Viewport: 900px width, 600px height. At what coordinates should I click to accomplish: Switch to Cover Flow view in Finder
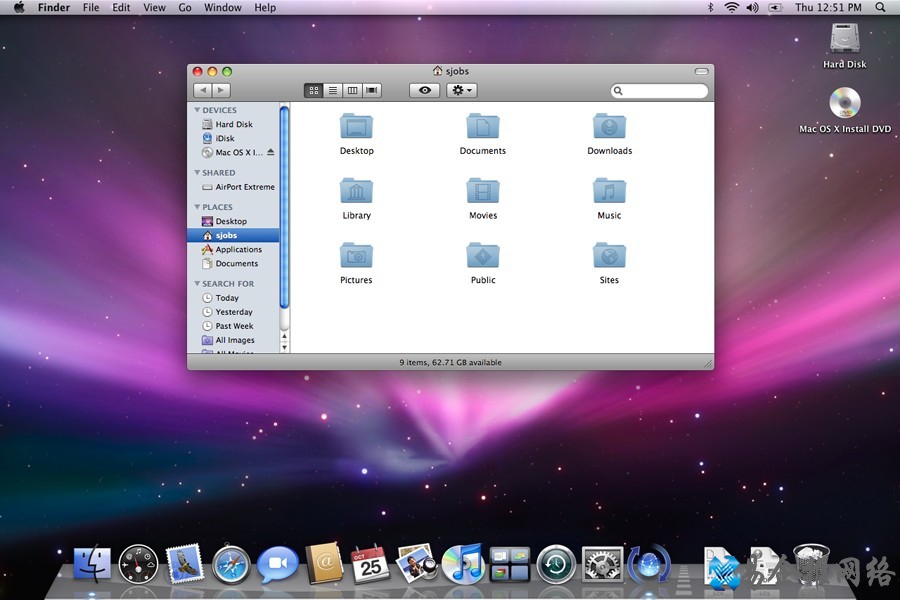pyautogui.click(x=371, y=90)
